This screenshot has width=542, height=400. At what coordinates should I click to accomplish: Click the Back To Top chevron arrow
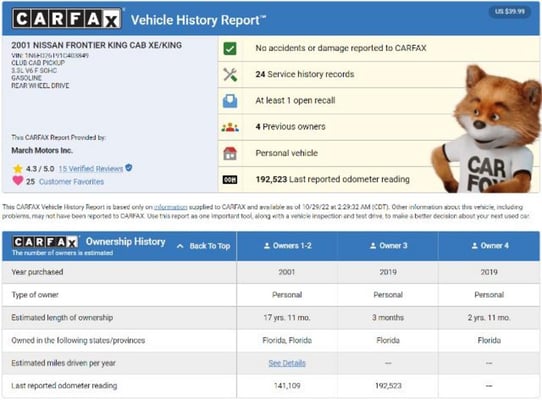pos(180,246)
